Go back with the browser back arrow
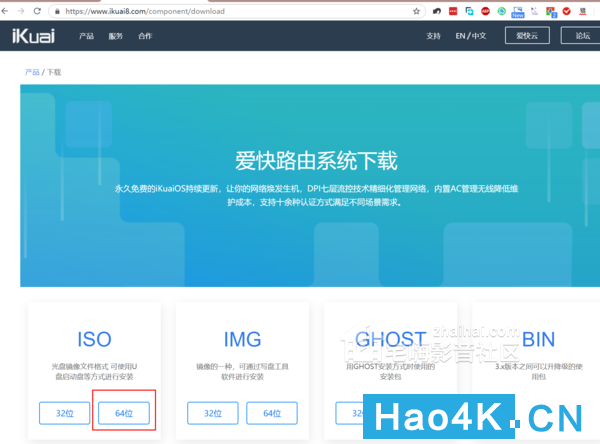 [x=5, y=11]
